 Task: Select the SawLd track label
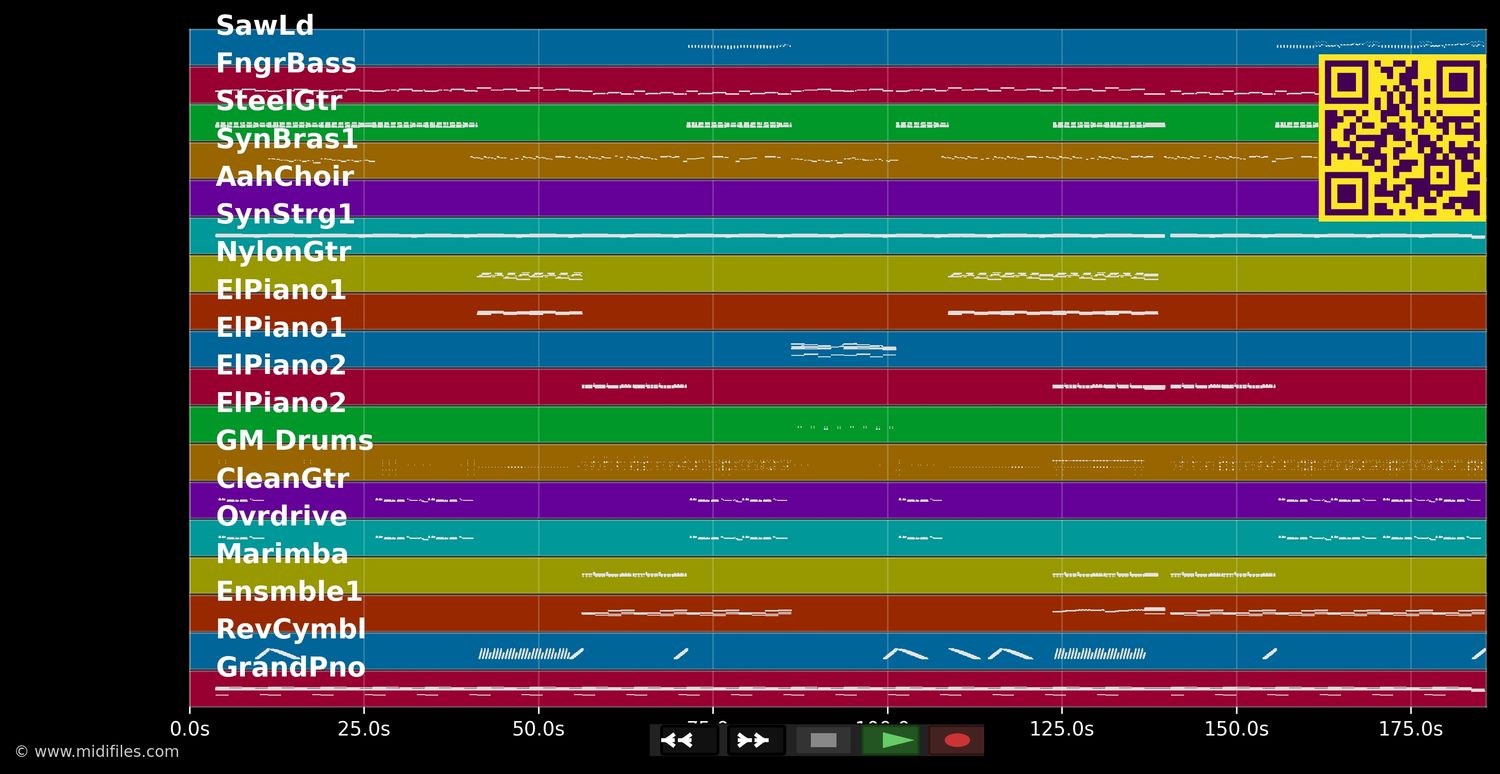tap(265, 25)
